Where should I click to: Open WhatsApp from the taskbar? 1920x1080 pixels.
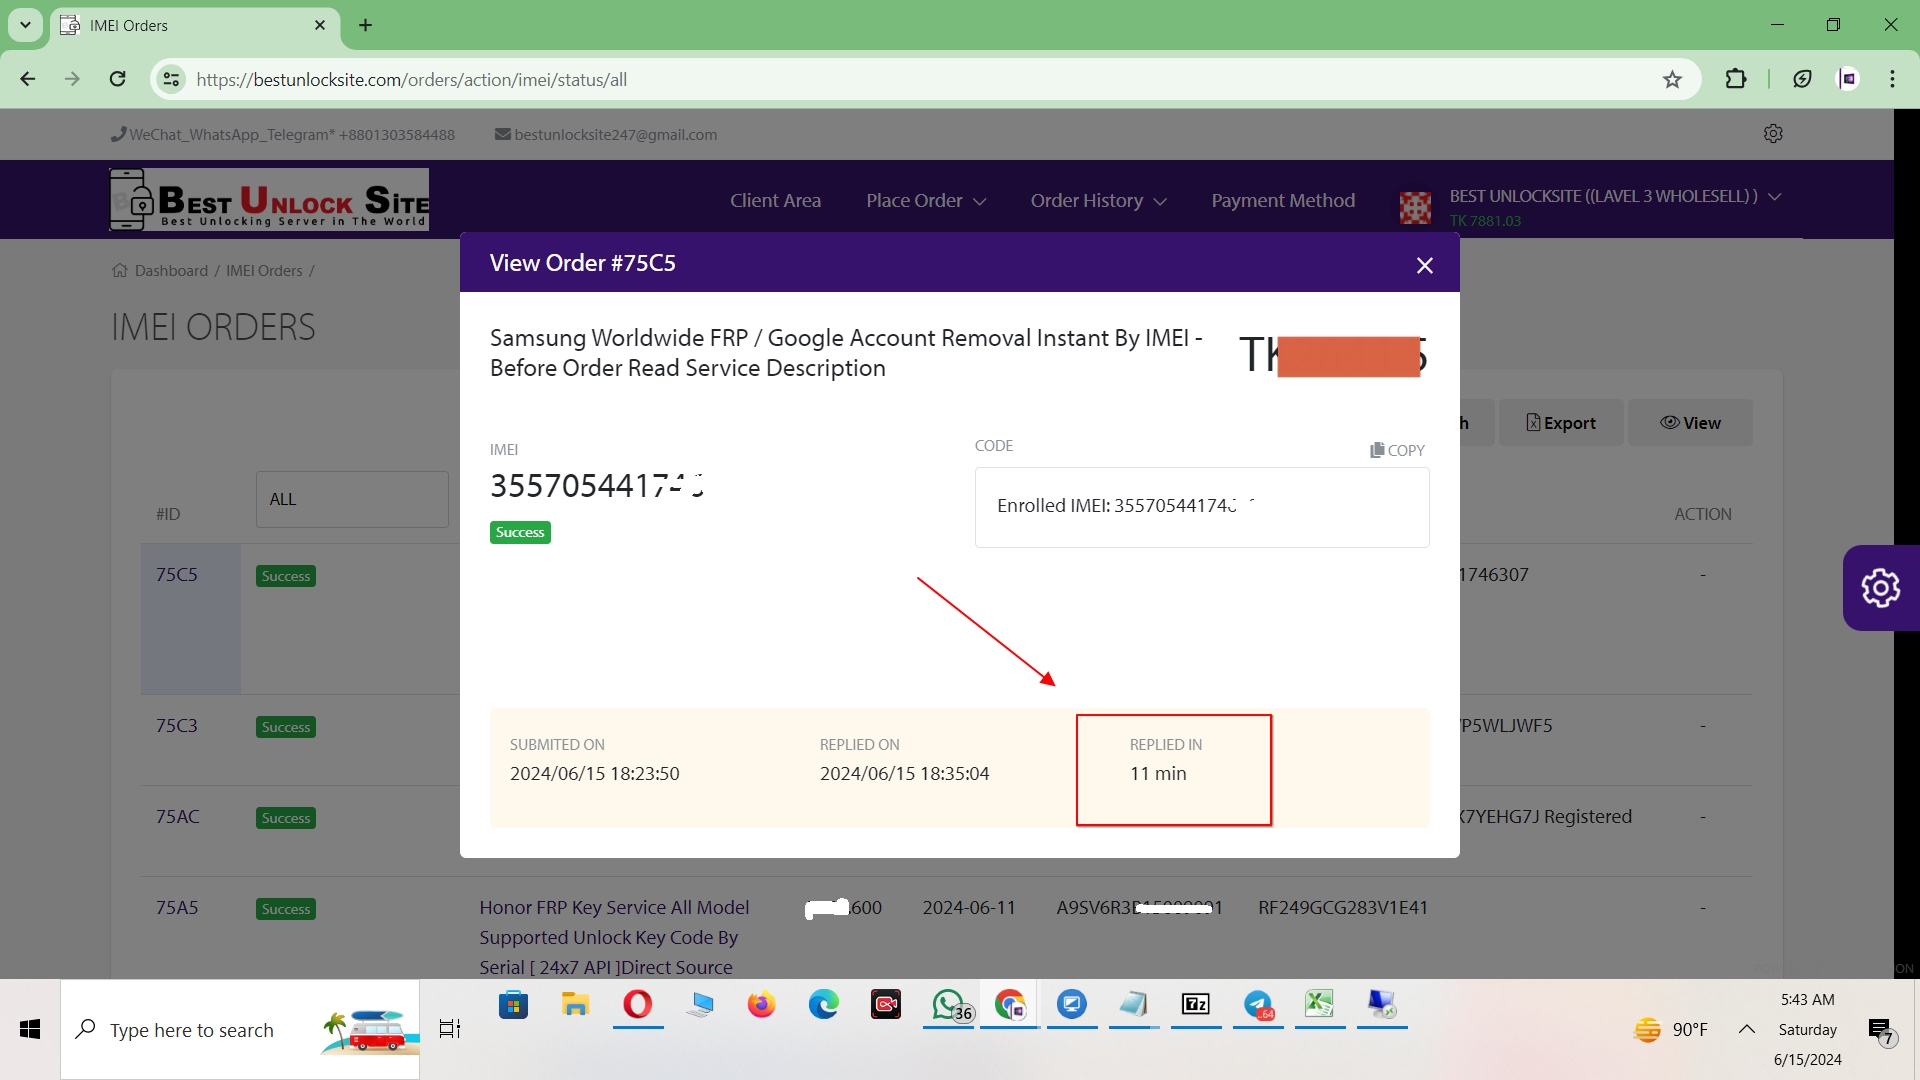pos(948,1004)
